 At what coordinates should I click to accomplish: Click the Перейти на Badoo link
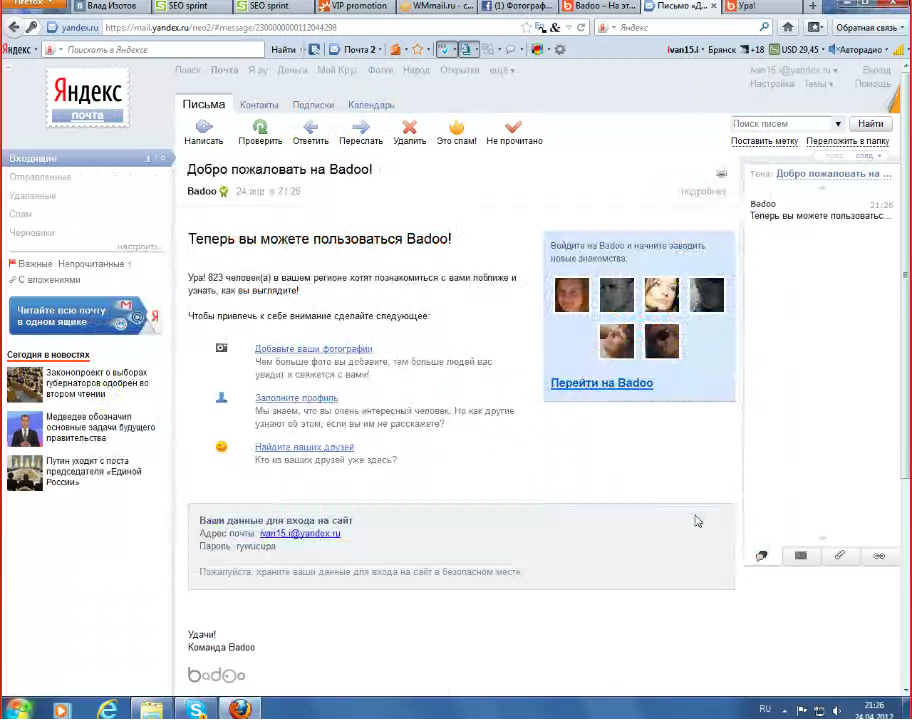click(601, 383)
